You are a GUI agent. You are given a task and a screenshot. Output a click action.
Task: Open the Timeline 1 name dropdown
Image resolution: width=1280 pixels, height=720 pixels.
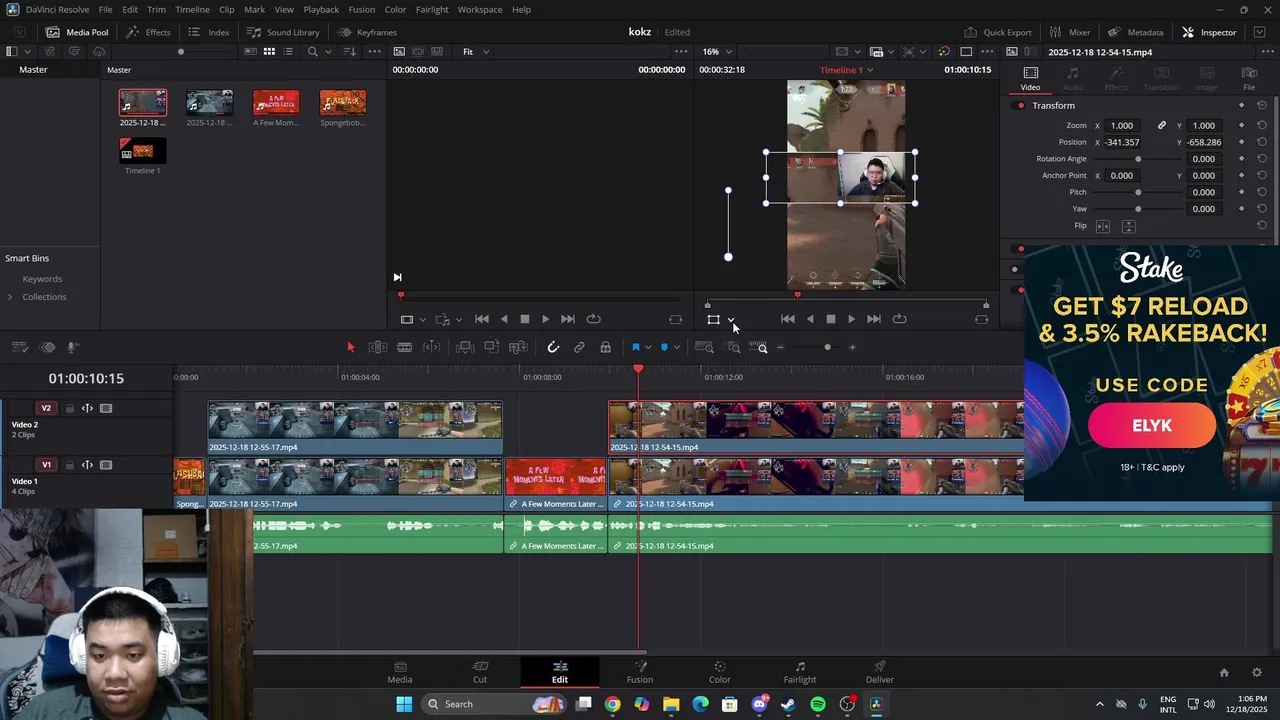pyautogui.click(x=847, y=70)
